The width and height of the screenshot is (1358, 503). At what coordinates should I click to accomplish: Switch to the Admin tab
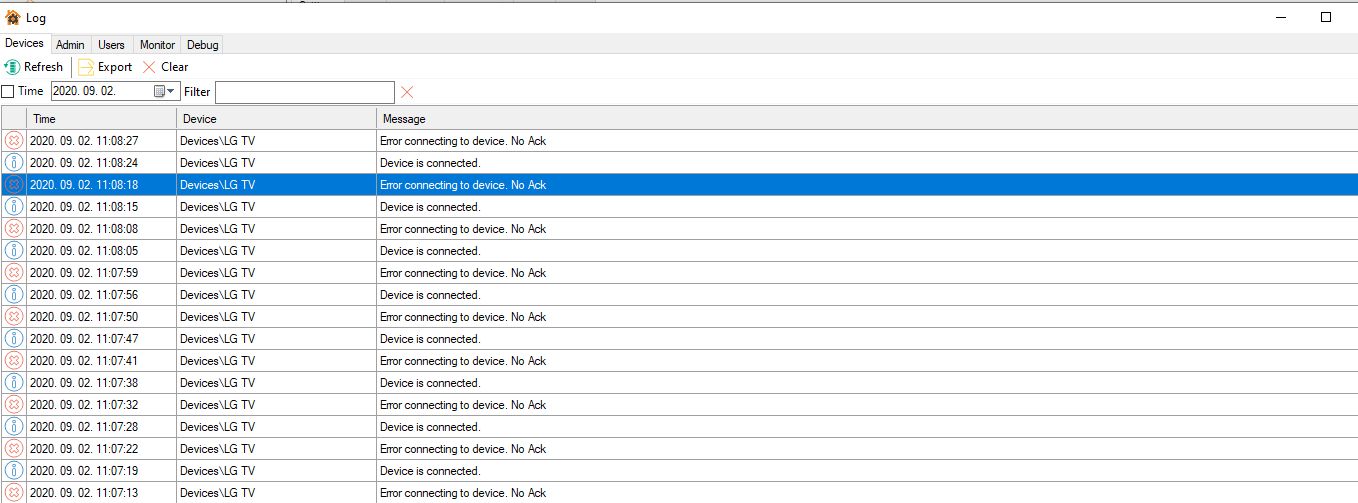tap(70, 45)
